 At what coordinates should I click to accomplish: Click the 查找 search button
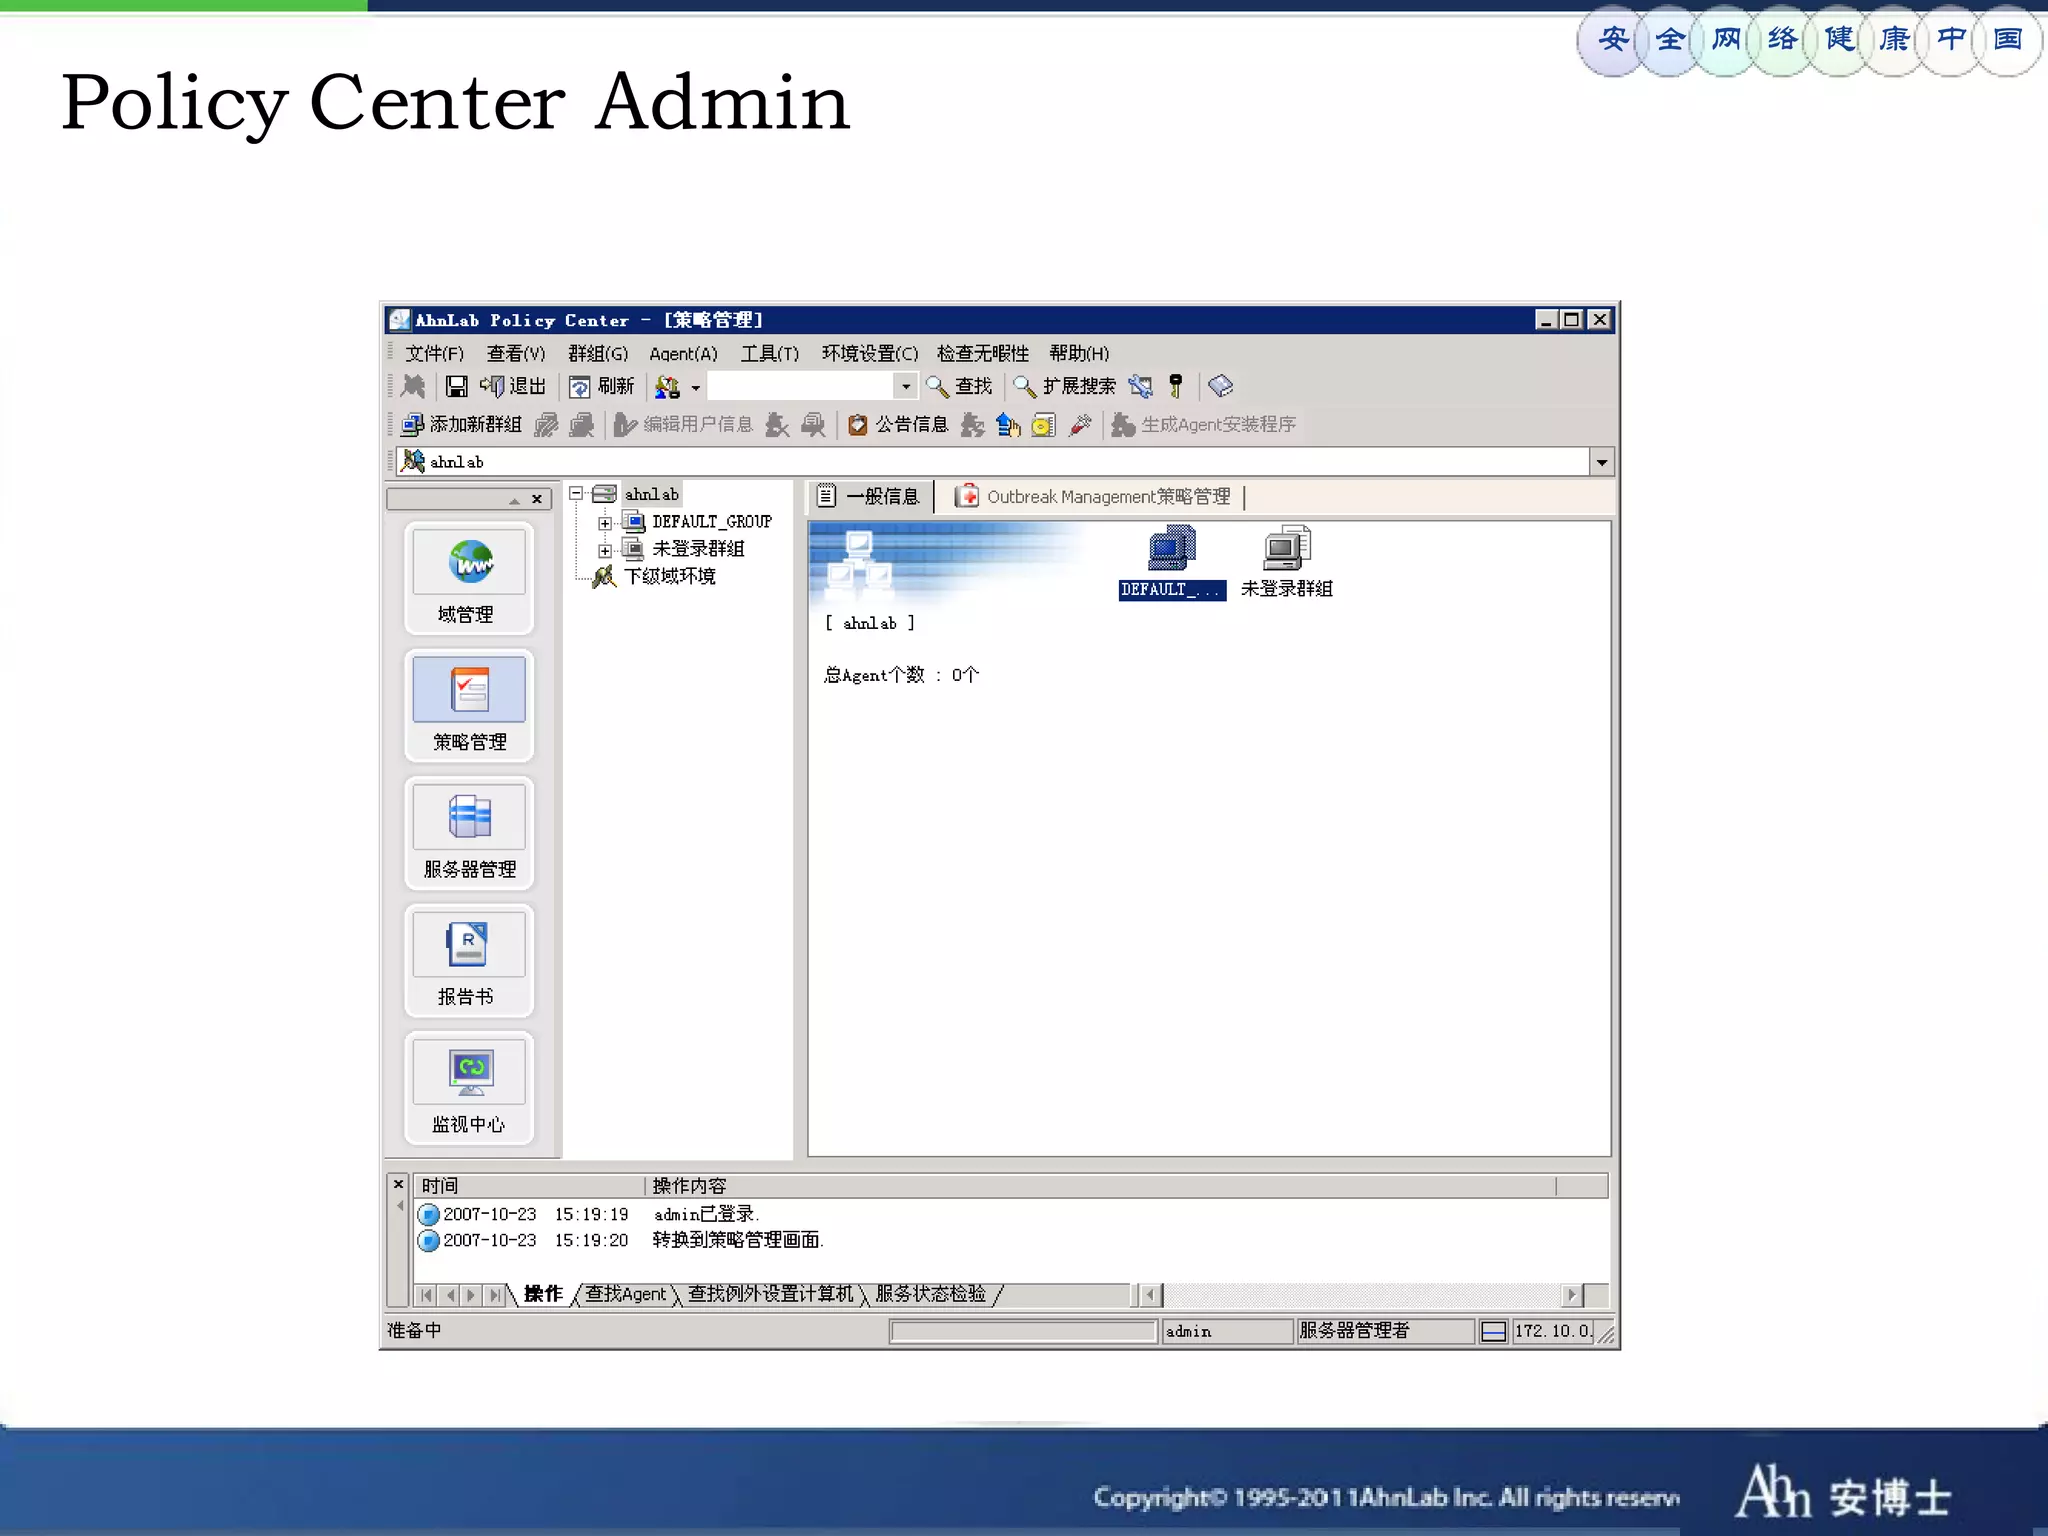[959, 386]
